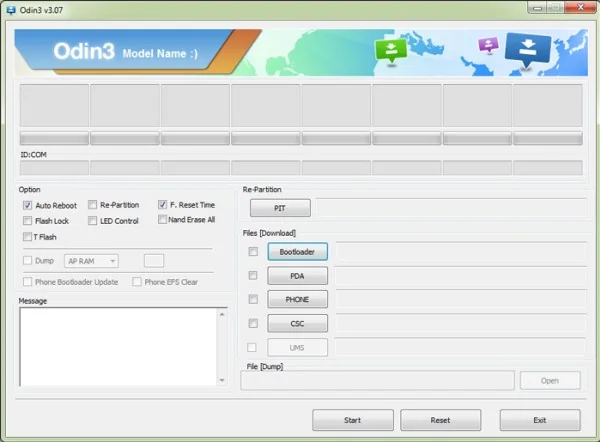Click the first ID:COM port slot

(x=54, y=168)
